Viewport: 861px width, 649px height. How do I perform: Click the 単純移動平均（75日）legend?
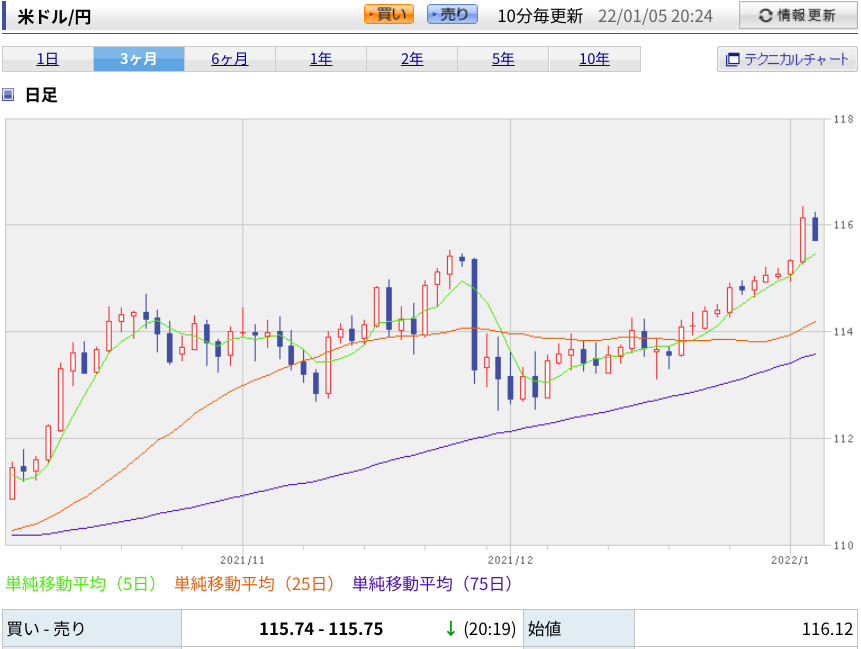click(x=432, y=583)
